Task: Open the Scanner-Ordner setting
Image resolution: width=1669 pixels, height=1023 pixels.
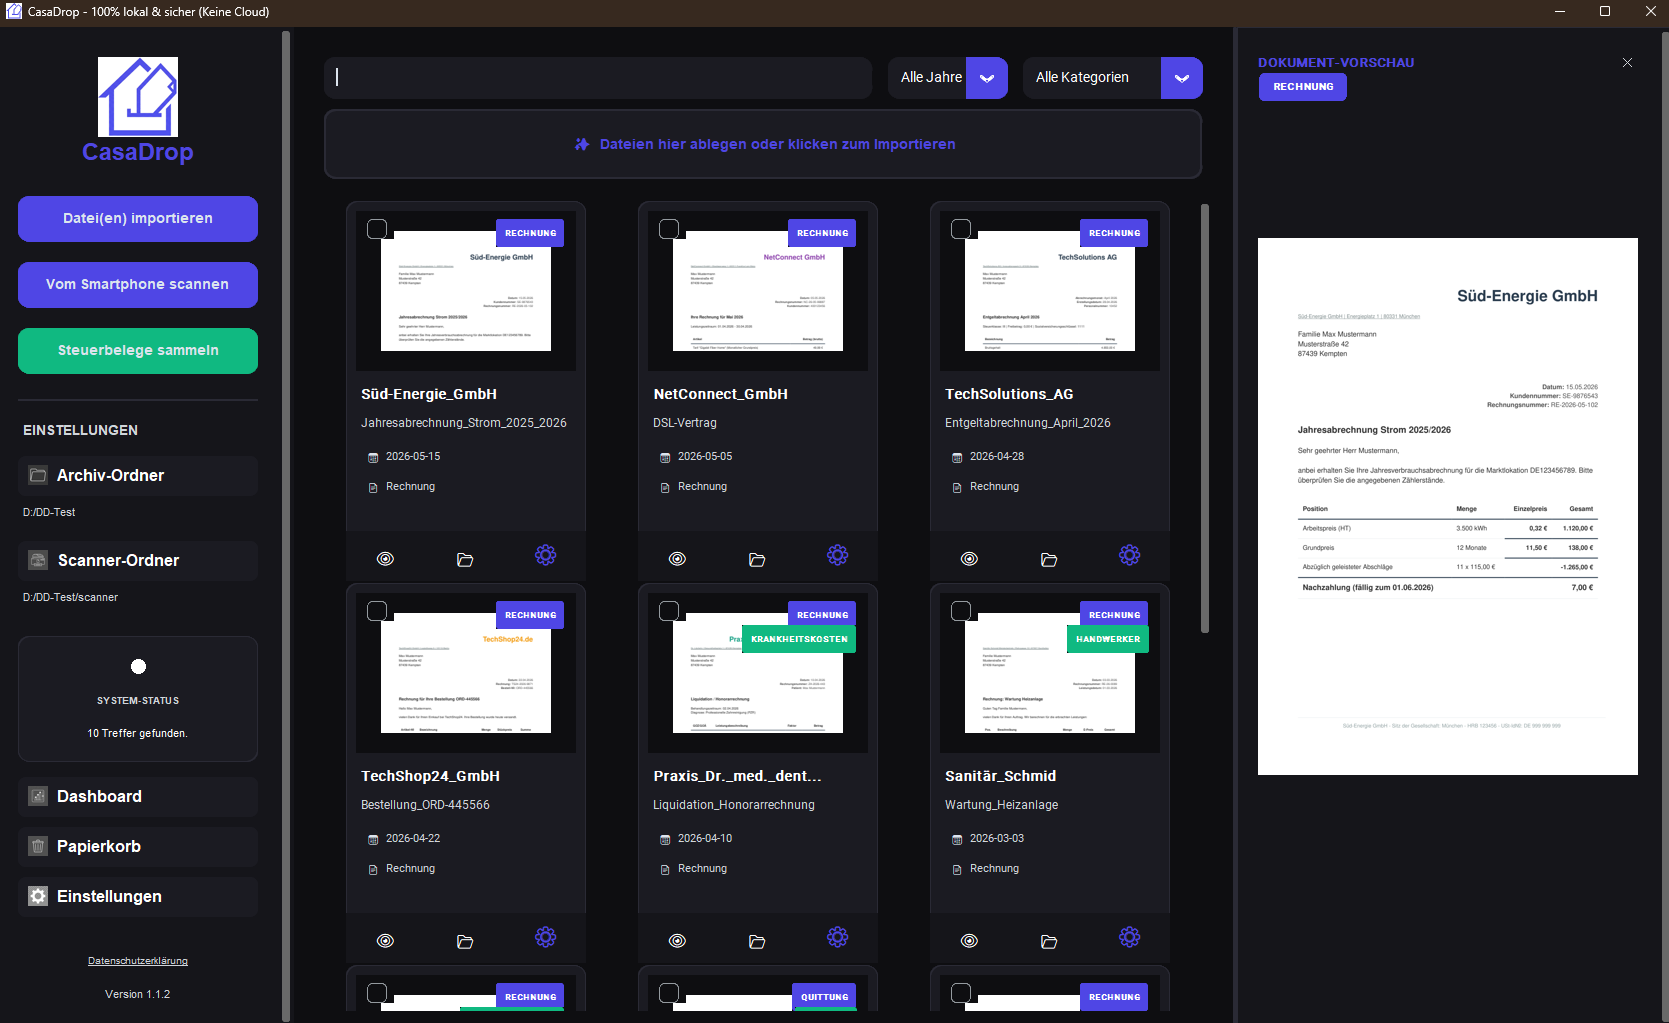Action: click(138, 561)
